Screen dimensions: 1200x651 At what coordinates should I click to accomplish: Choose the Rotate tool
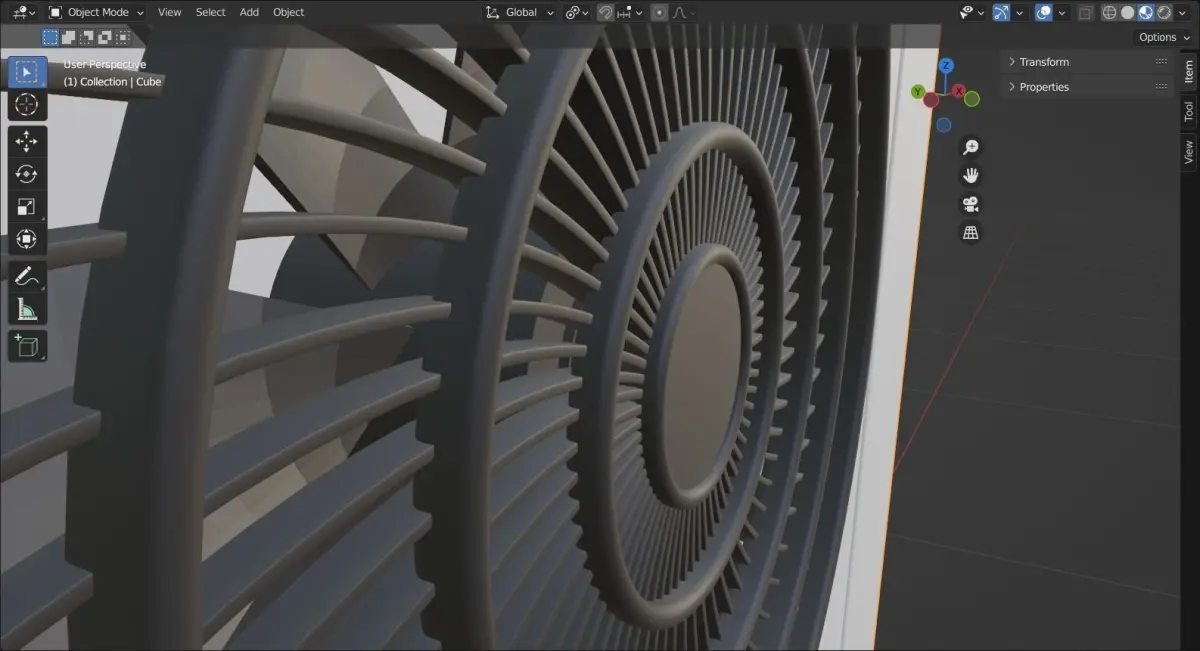click(27, 174)
